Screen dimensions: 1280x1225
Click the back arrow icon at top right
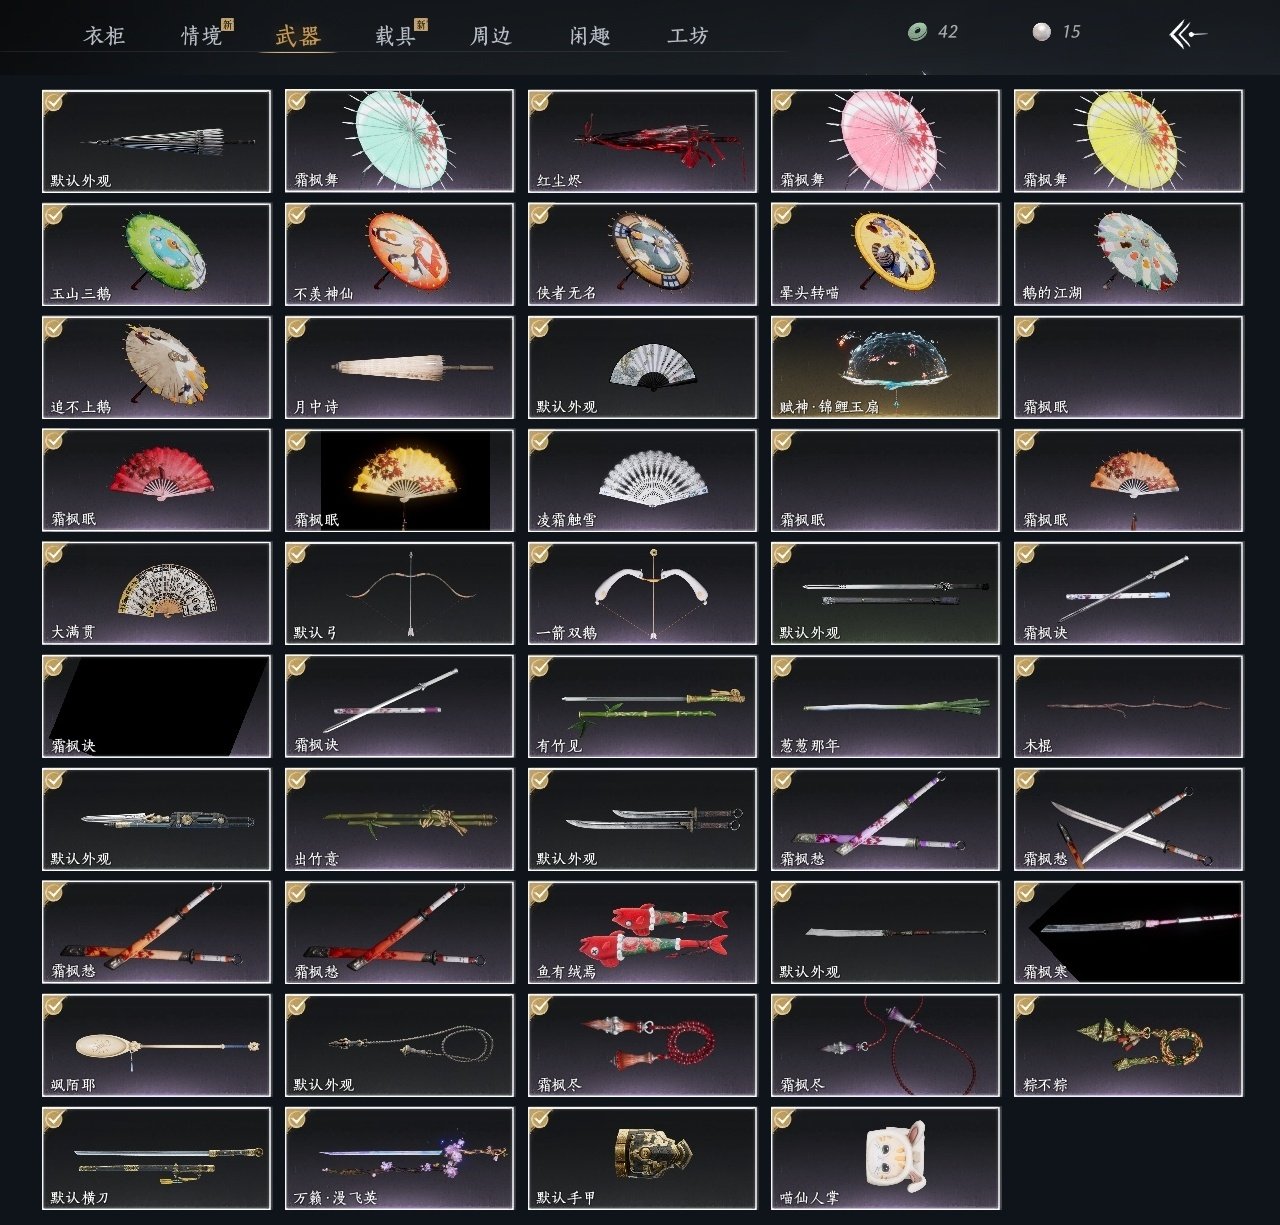point(1187,35)
